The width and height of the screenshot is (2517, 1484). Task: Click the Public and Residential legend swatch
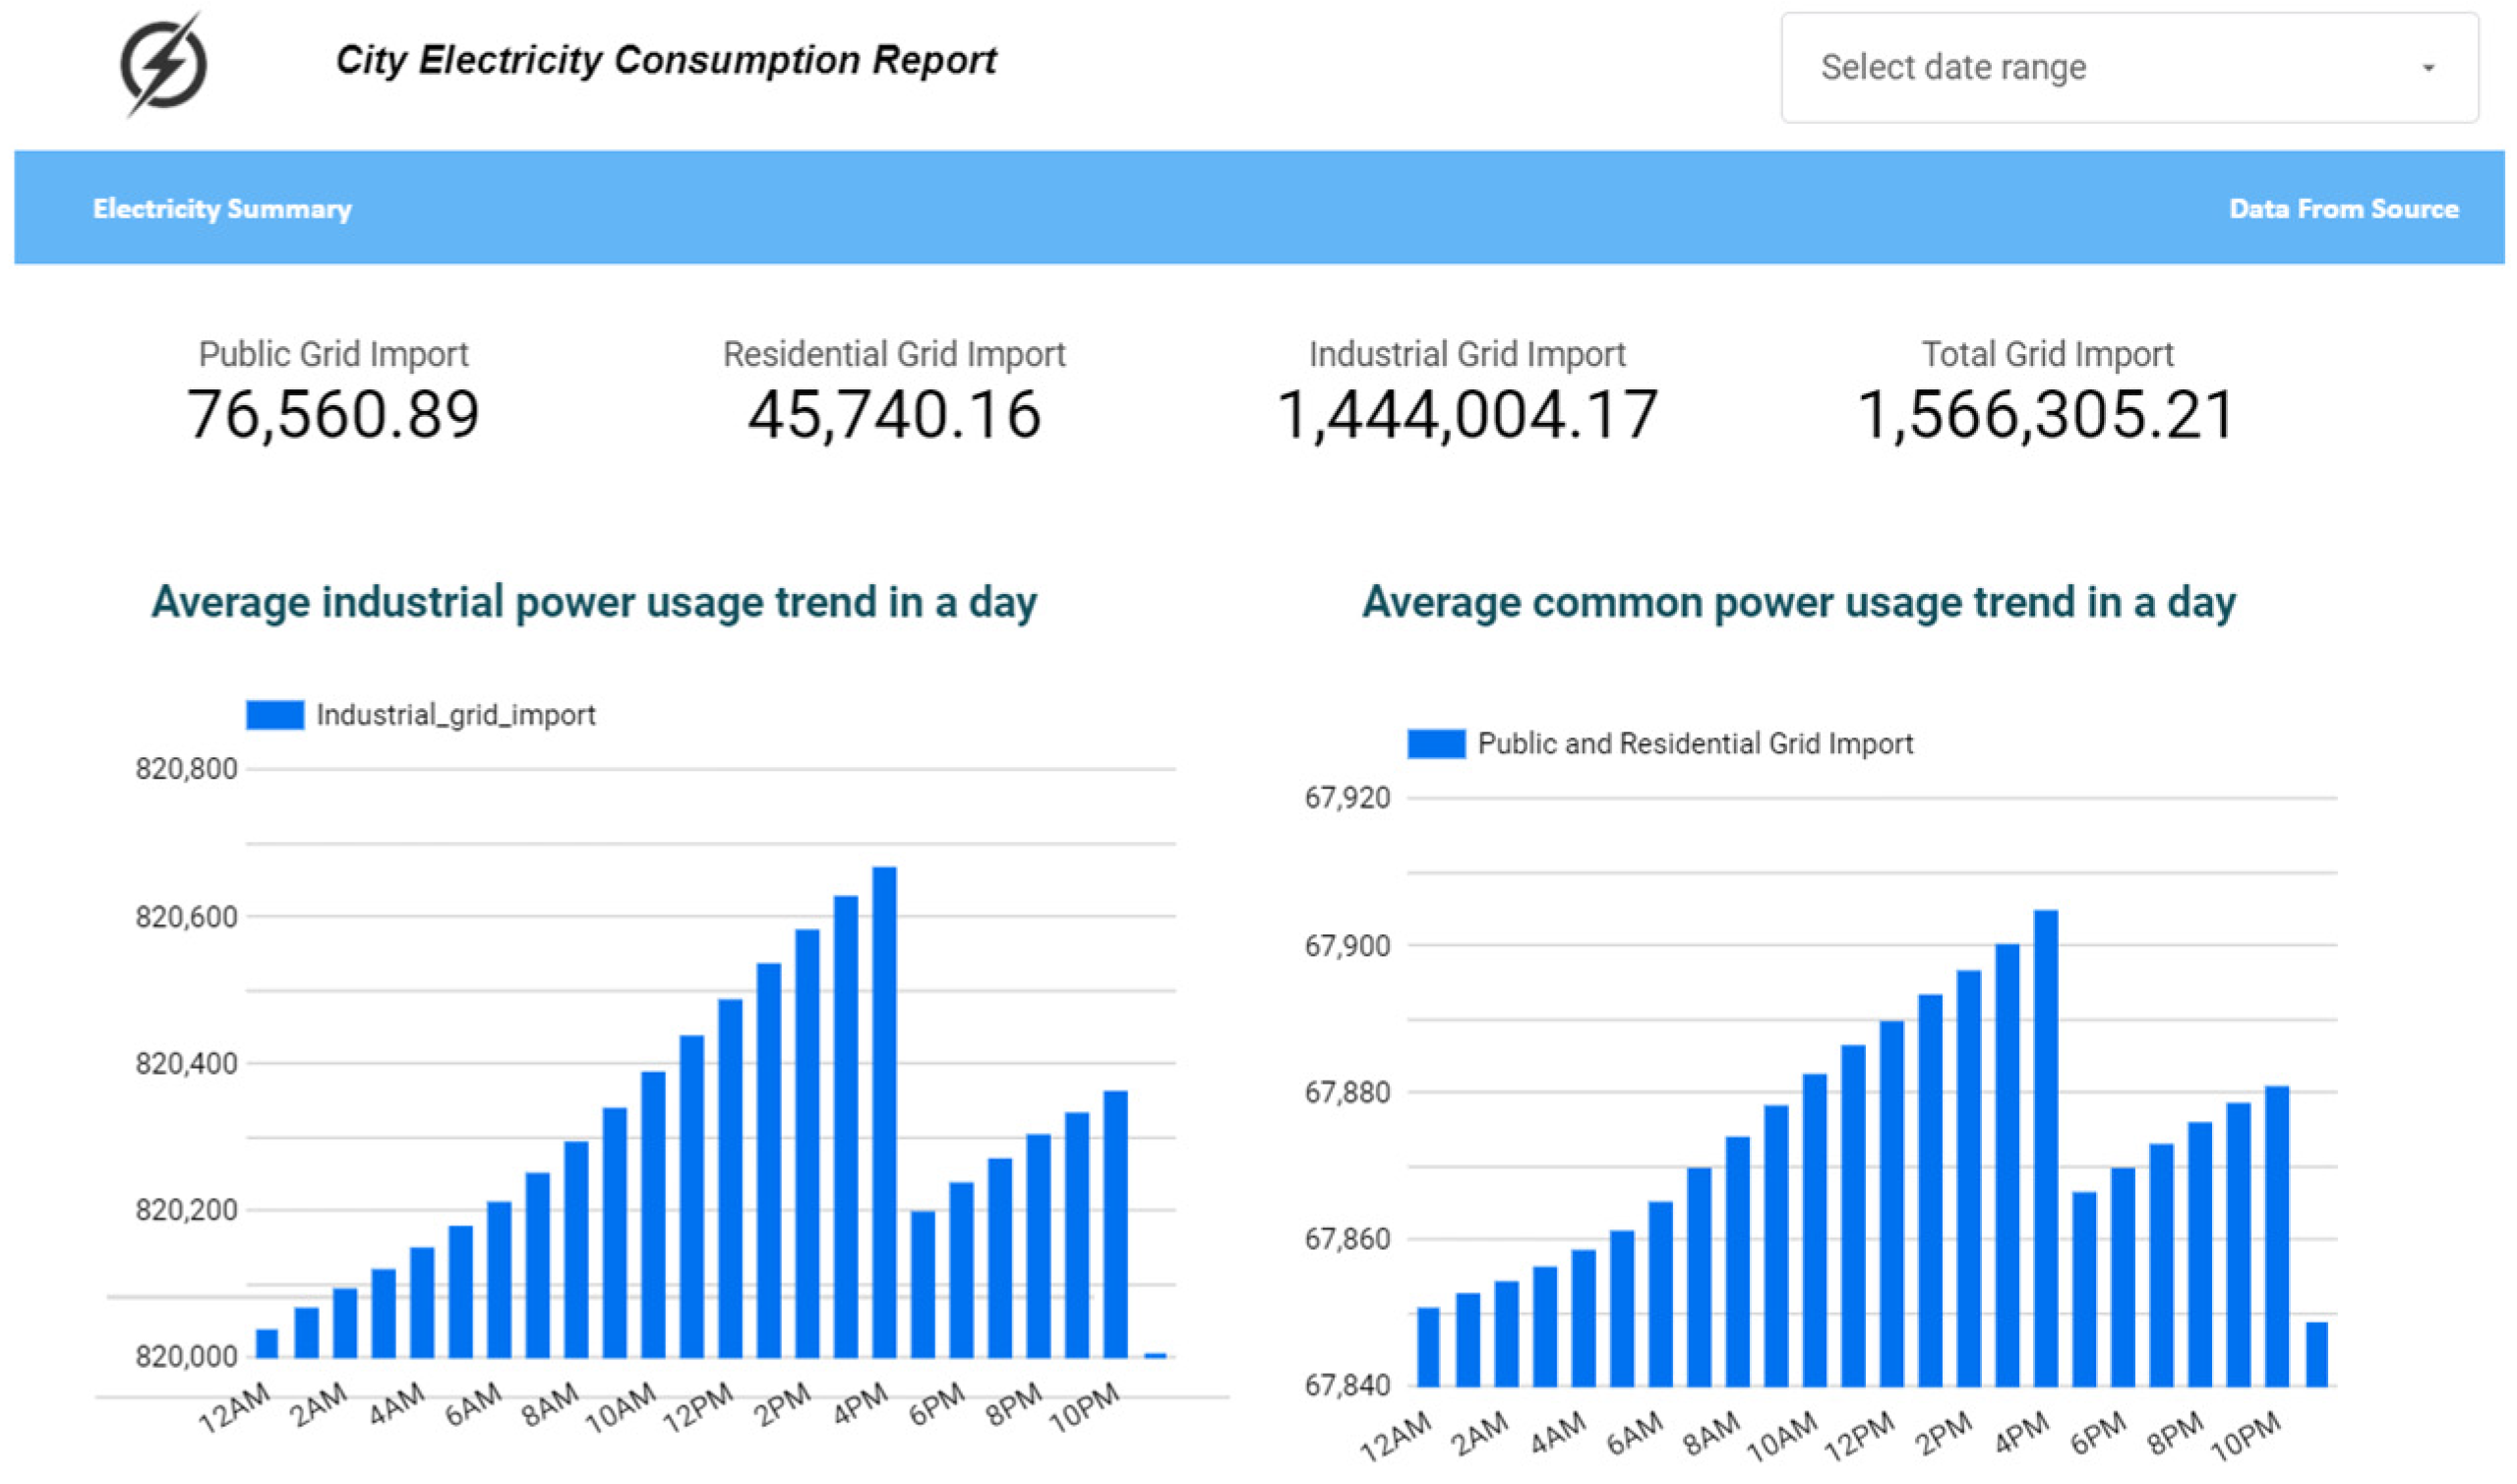pyautogui.click(x=1436, y=743)
